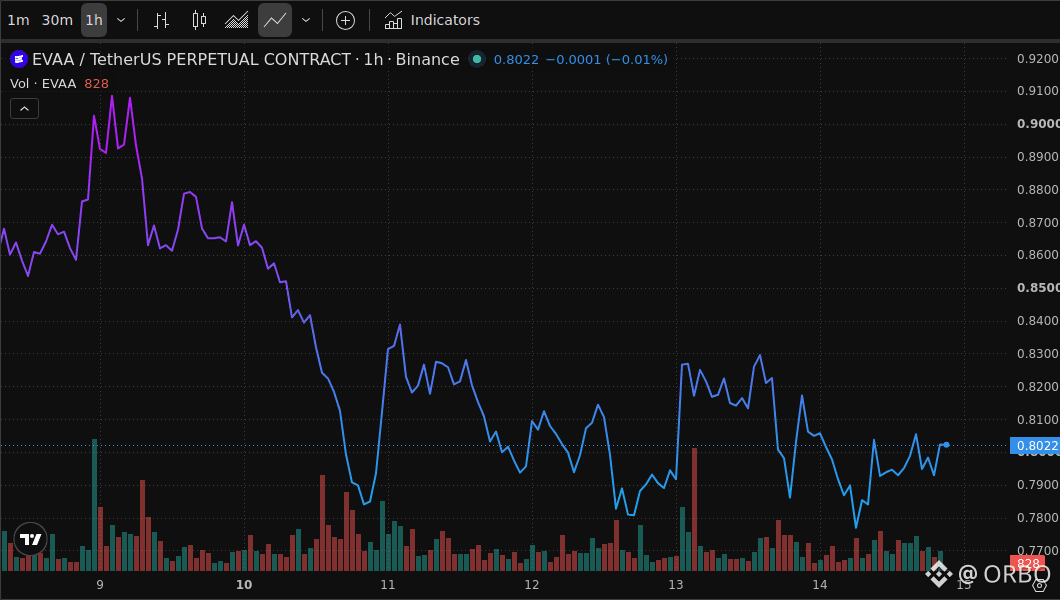Select the 1h timeframe

(x=94, y=20)
